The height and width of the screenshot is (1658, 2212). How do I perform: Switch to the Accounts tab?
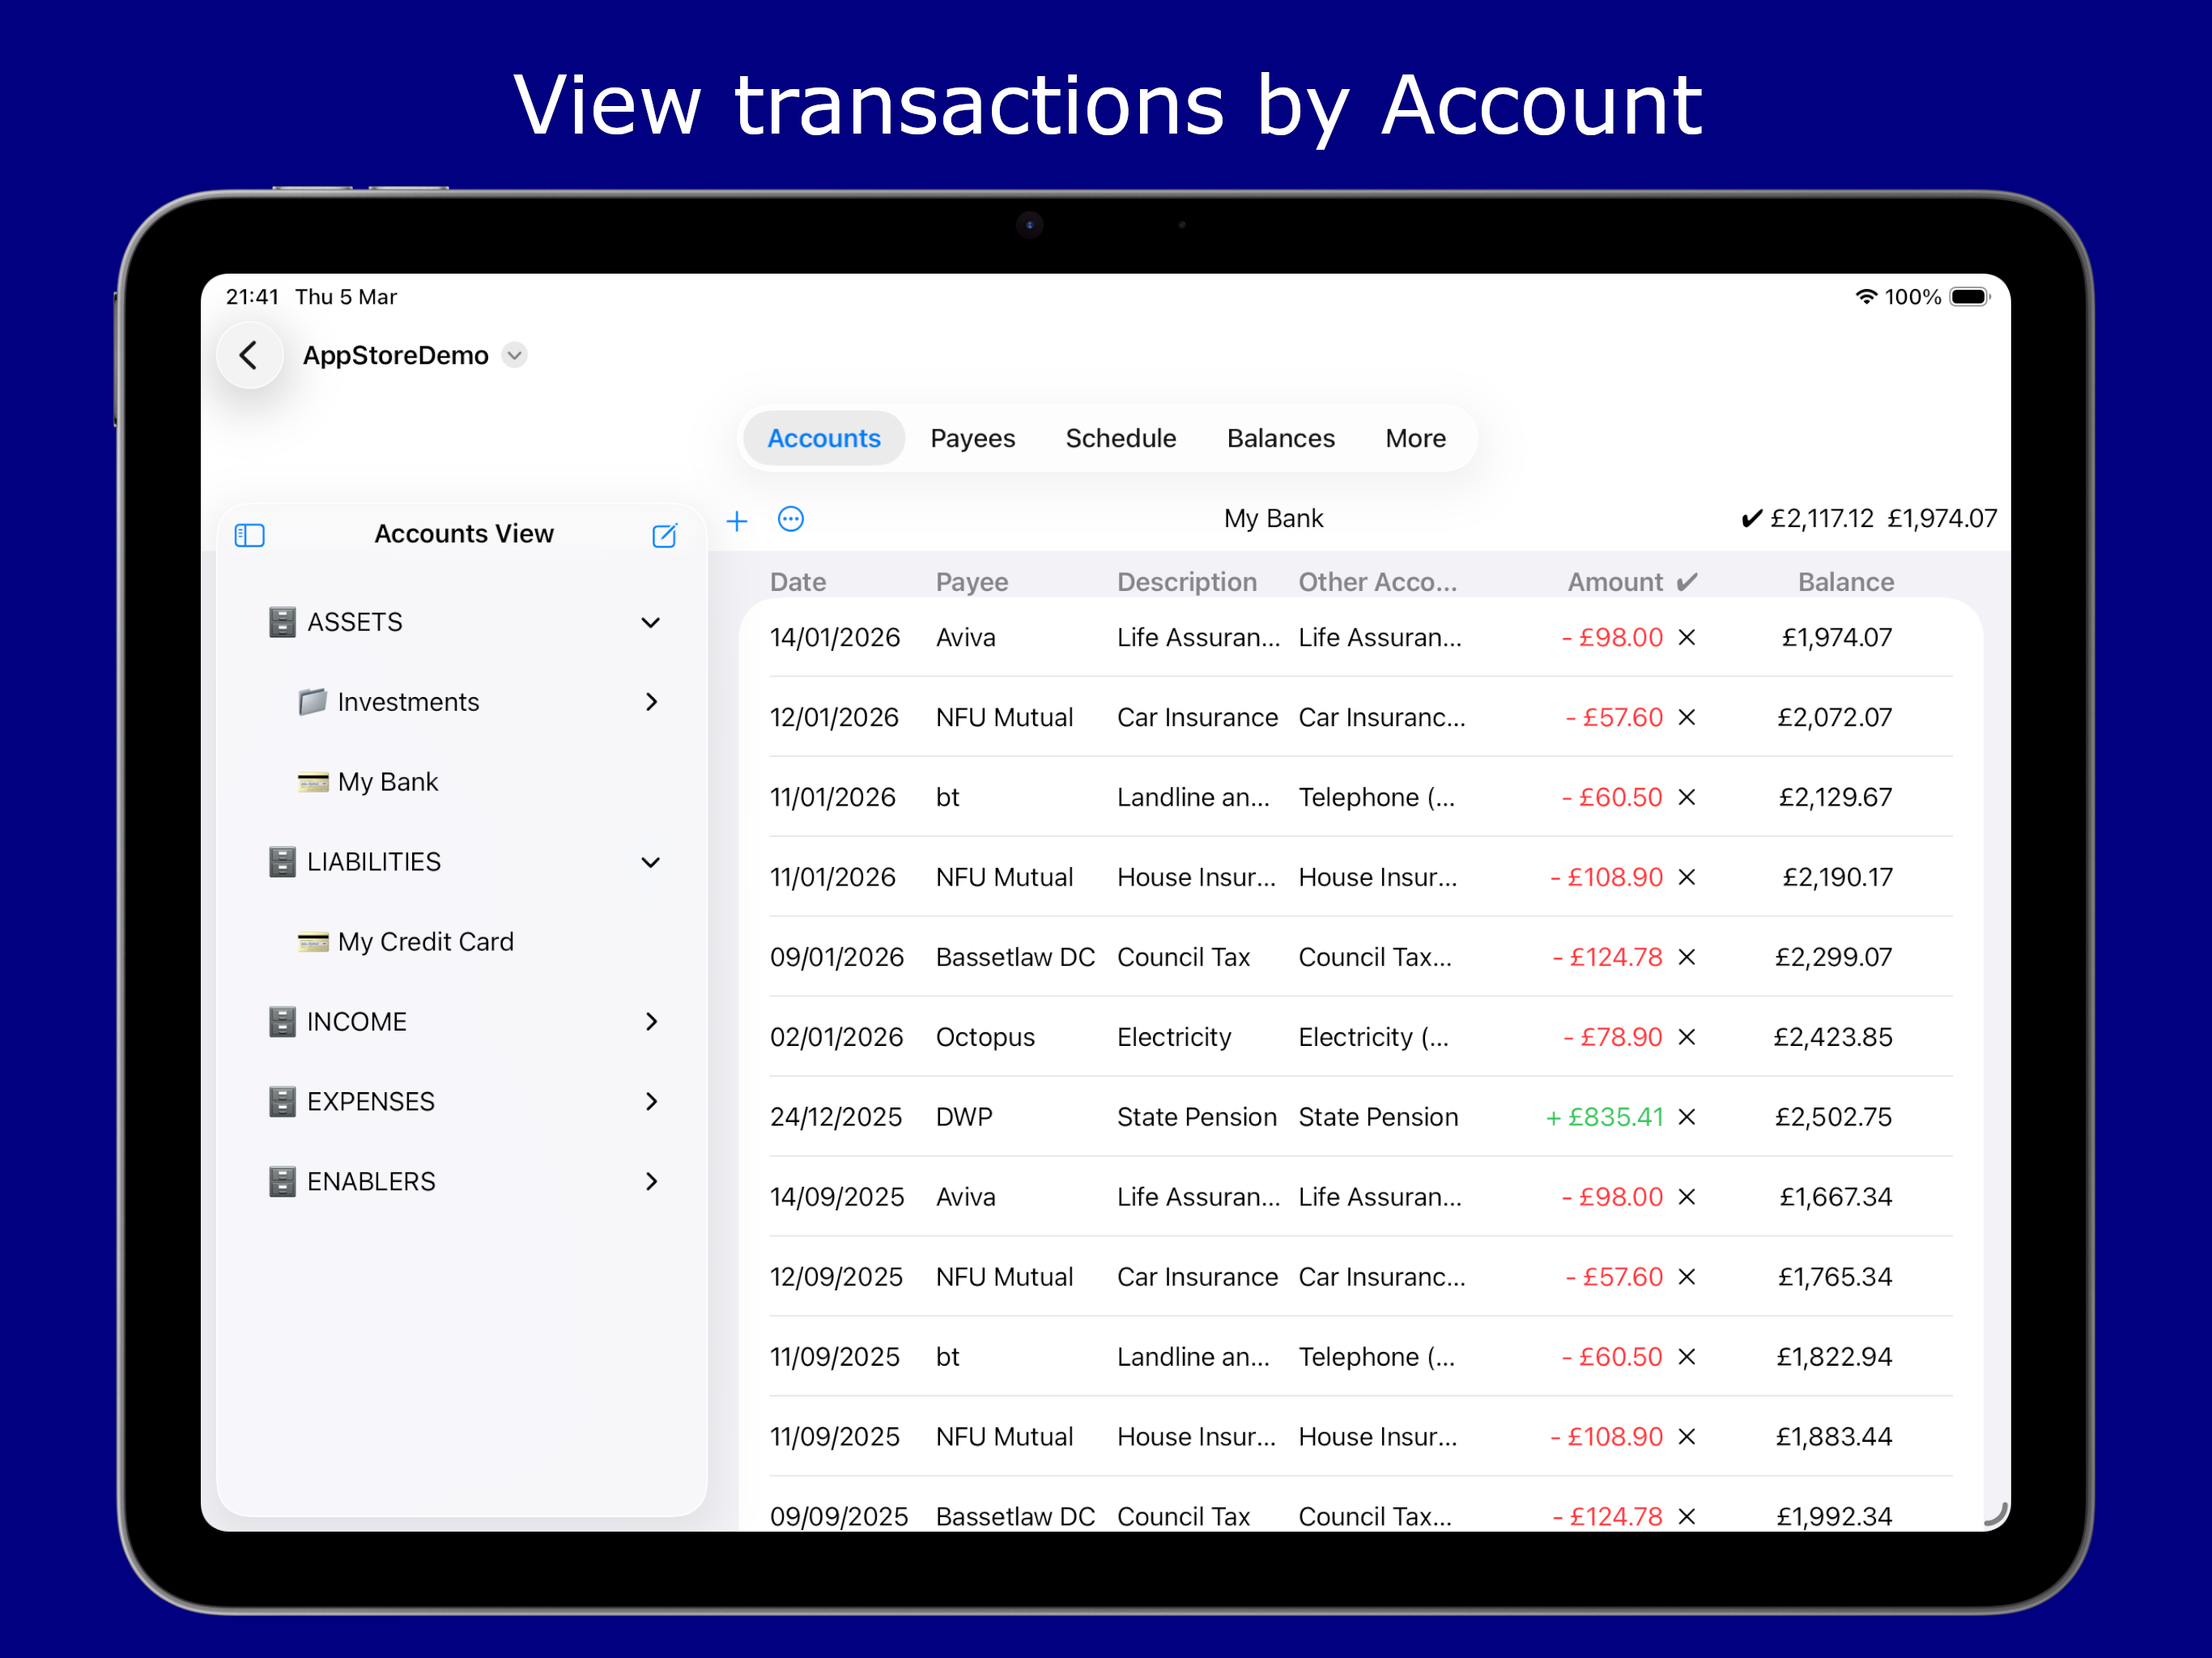[x=824, y=438]
